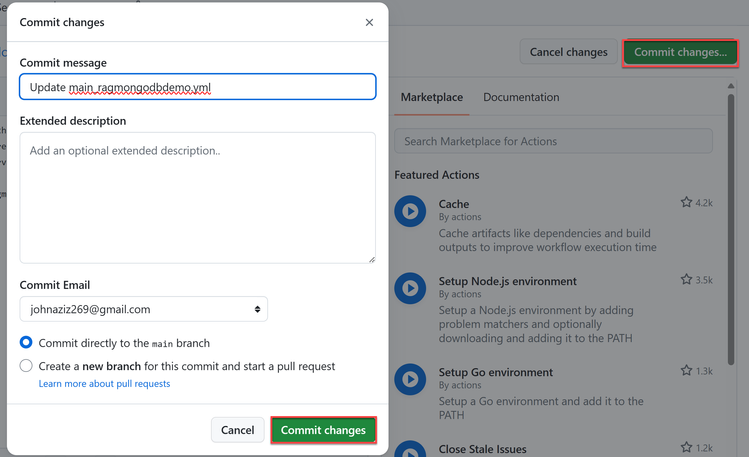Viewport: 749px width, 457px height.
Task: Click the Cancel changes button
Action: tap(568, 52)
